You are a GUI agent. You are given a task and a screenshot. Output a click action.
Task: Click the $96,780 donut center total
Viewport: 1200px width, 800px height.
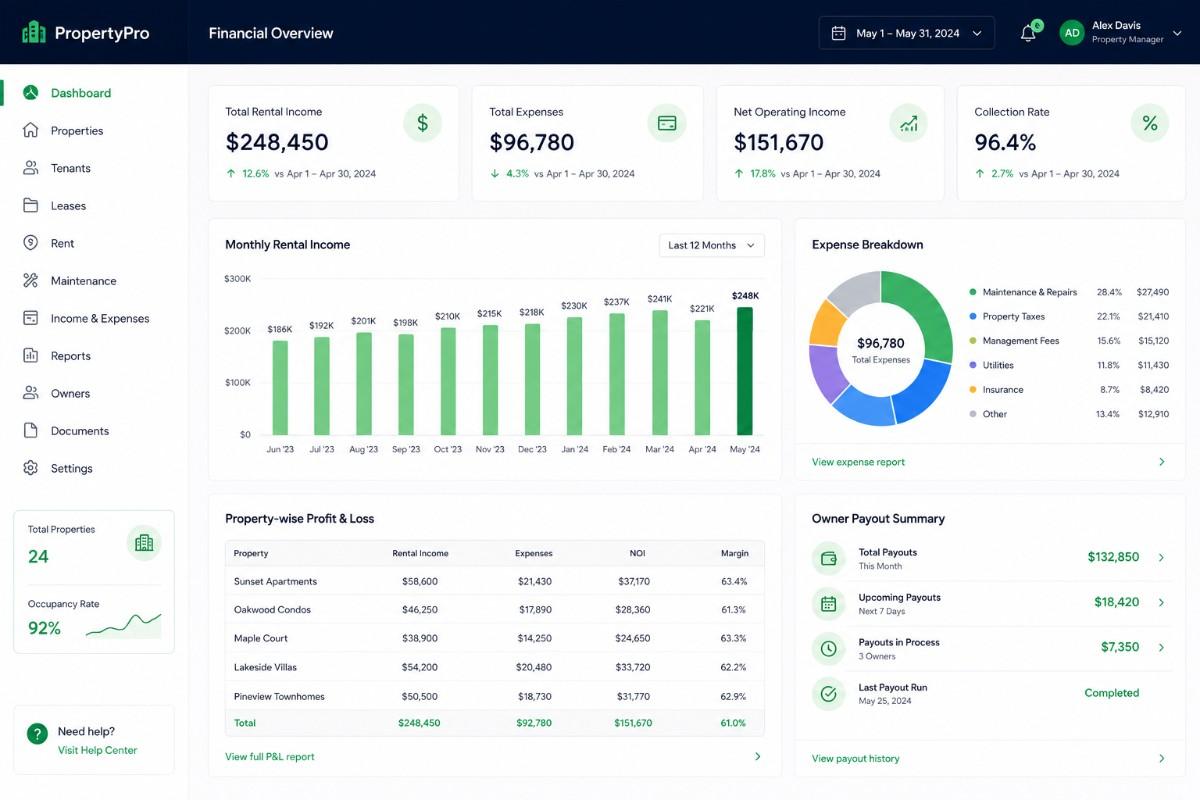pyautogui.click(x=881, y=343)
